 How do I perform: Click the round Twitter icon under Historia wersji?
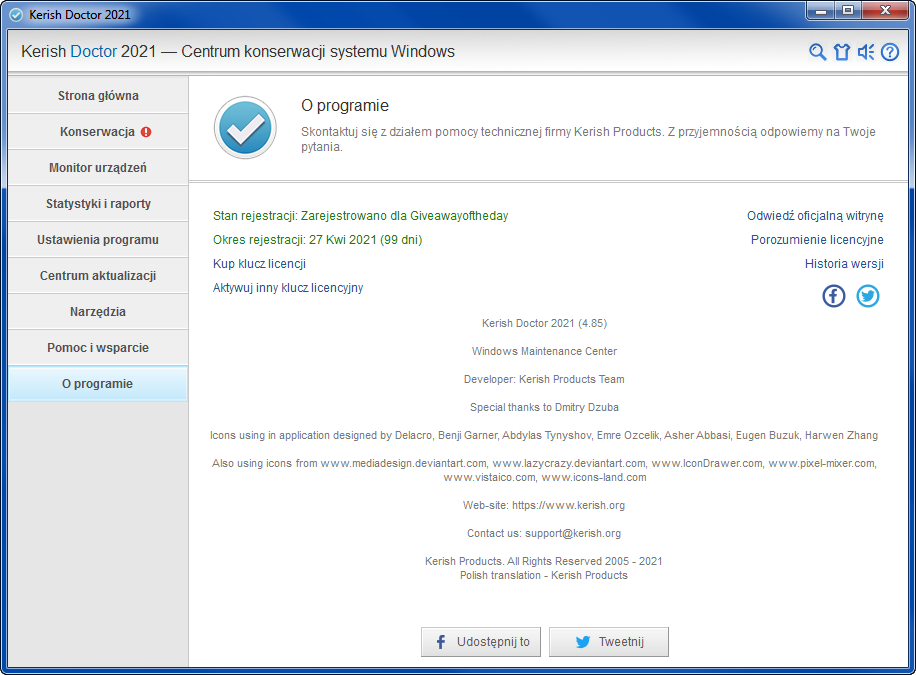[868, 296]
